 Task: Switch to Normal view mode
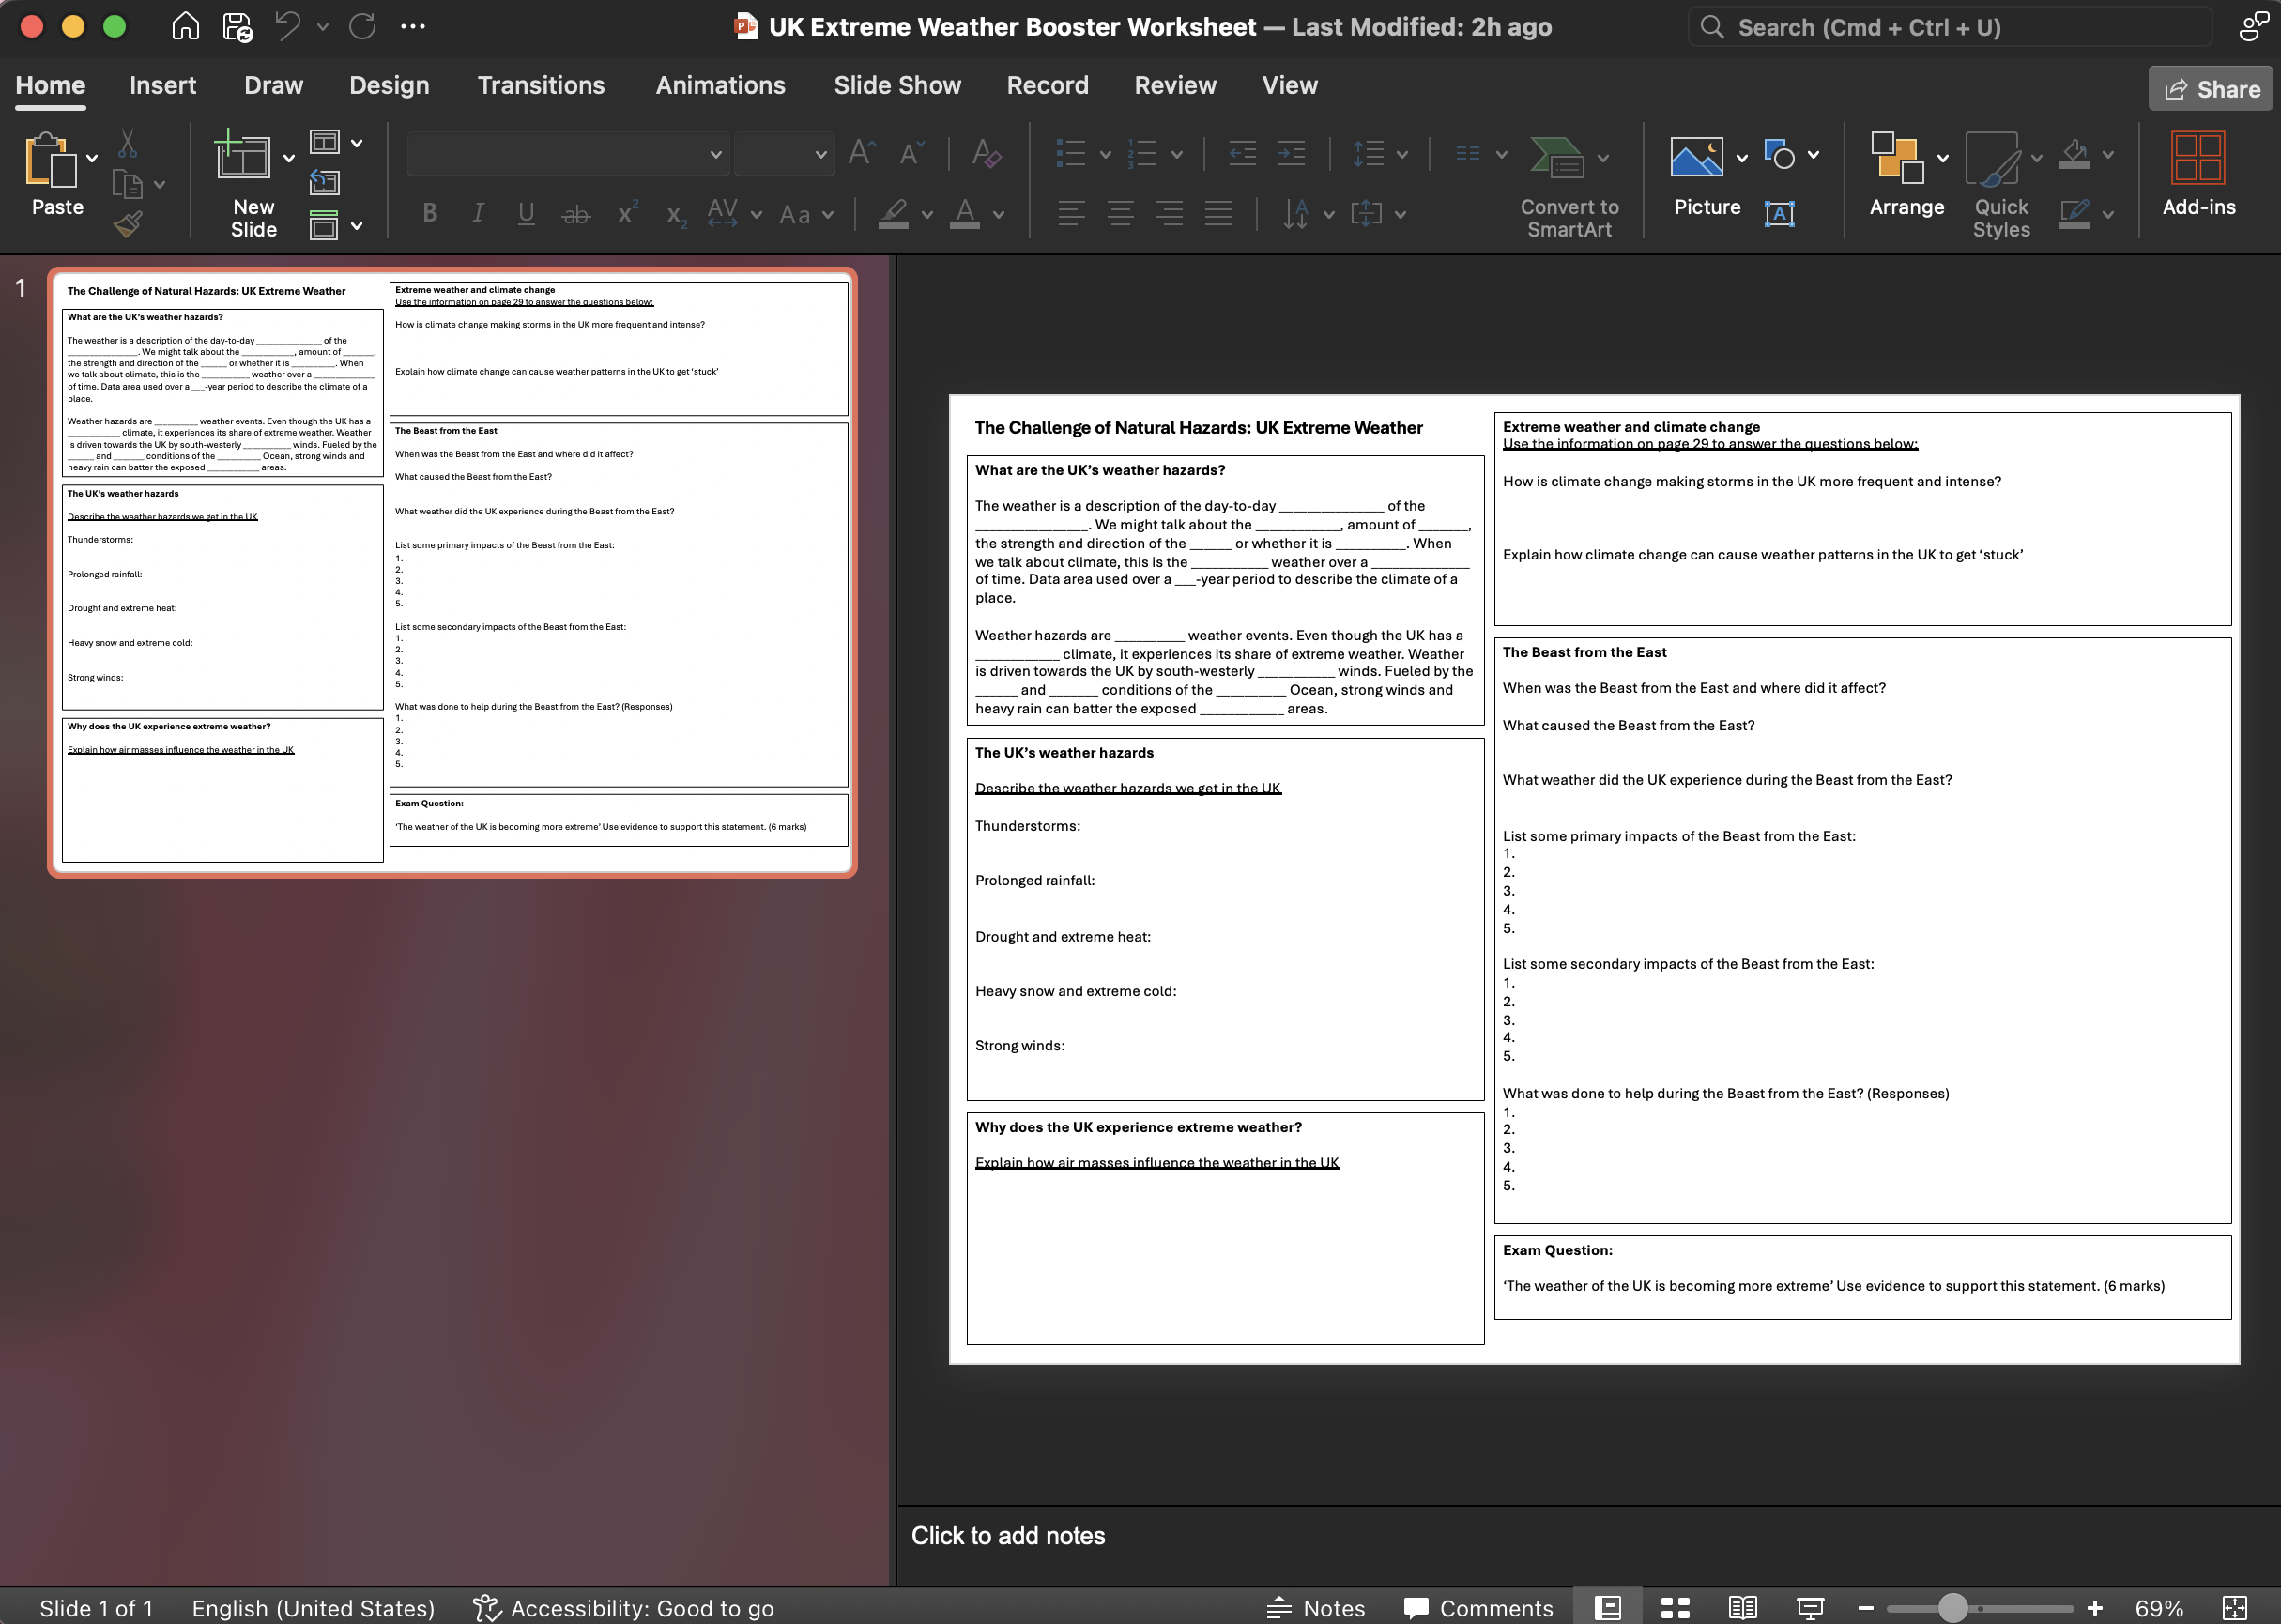pyautogui.click(x=1607, y=1608)
